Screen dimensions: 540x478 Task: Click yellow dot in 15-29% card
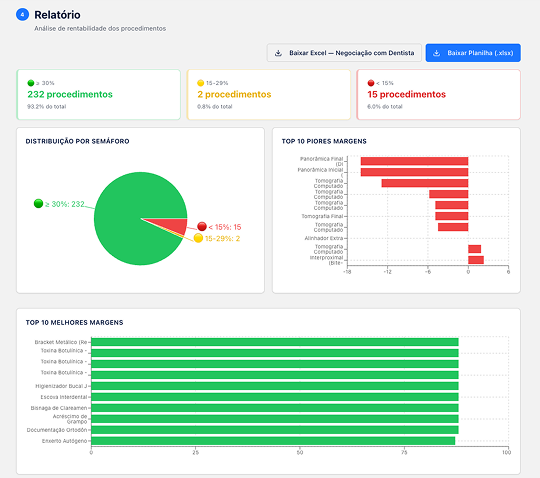[200, 83]
